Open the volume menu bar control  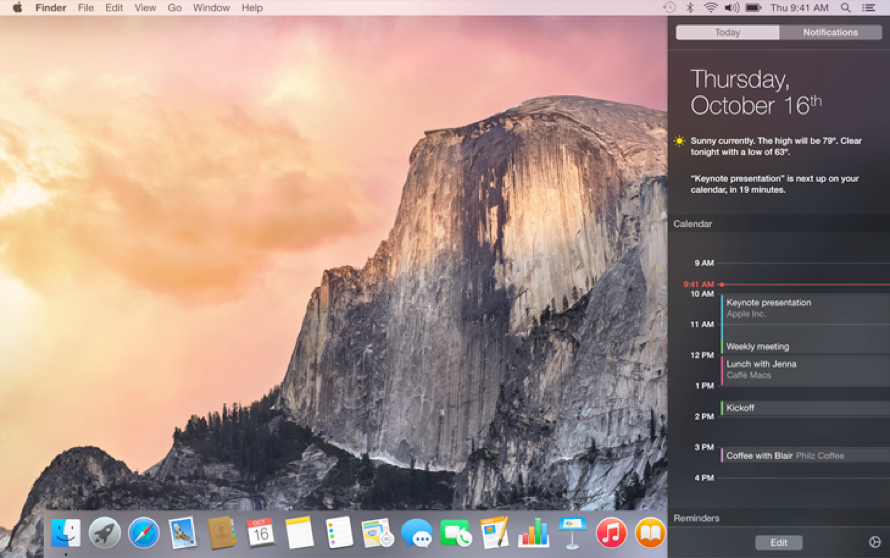click(x=731, y=7)
